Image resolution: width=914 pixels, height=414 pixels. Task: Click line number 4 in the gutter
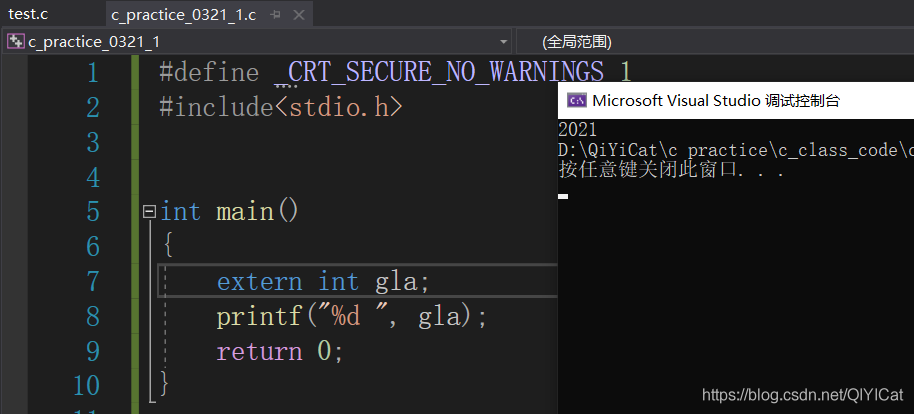point(93,177)
